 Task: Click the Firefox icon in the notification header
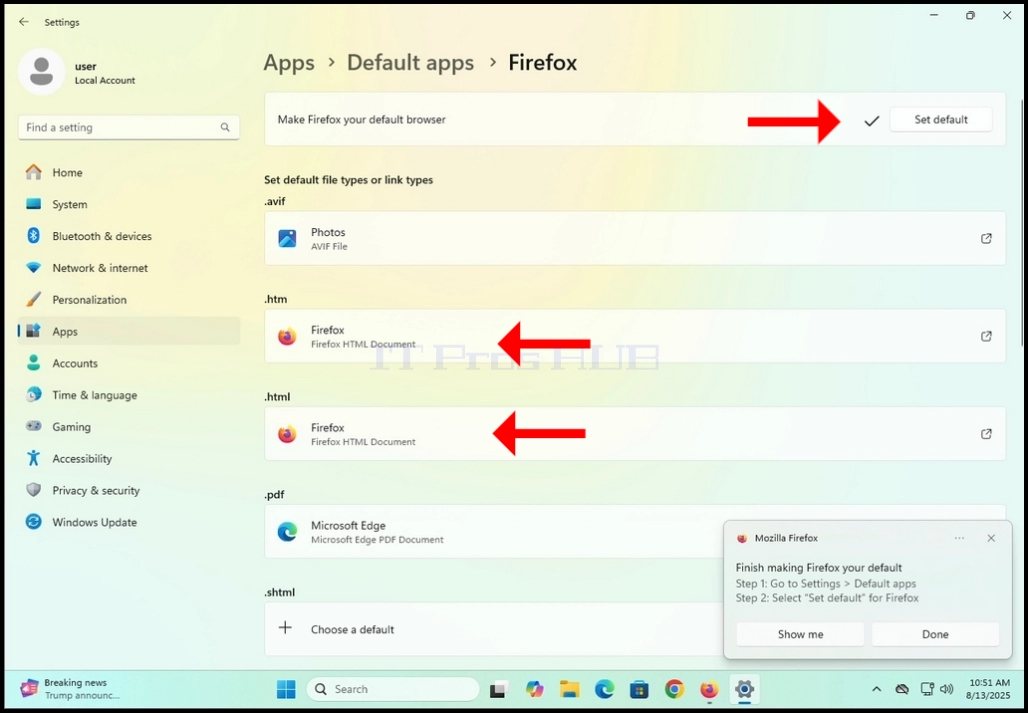[742, 539]
